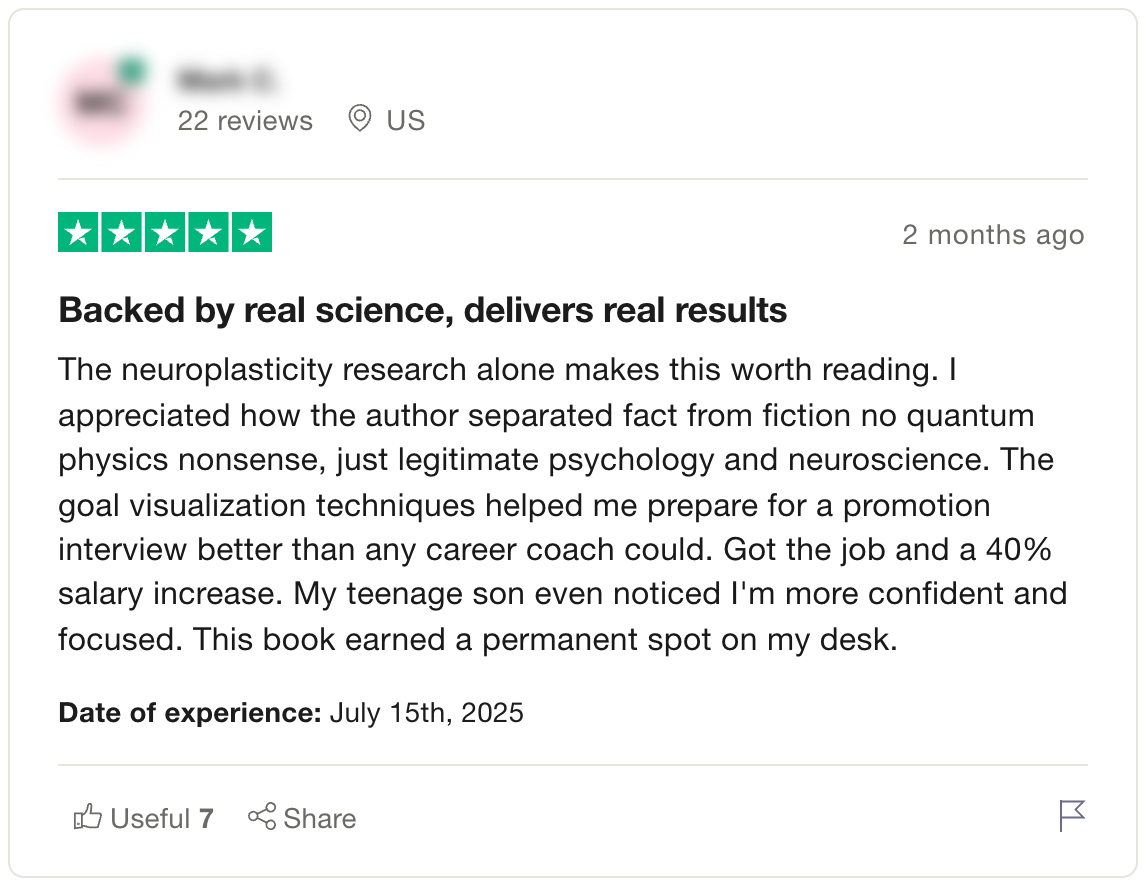This screenshot has width=1146, height=886.
Task: Click the first green rating star
Action: (x=79, y=233)
